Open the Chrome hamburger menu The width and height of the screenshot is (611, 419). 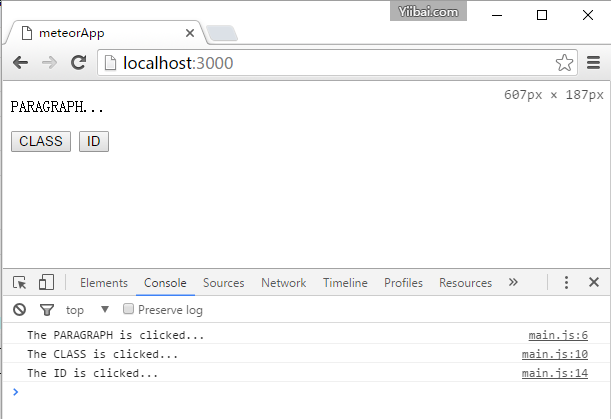[593, 63]
